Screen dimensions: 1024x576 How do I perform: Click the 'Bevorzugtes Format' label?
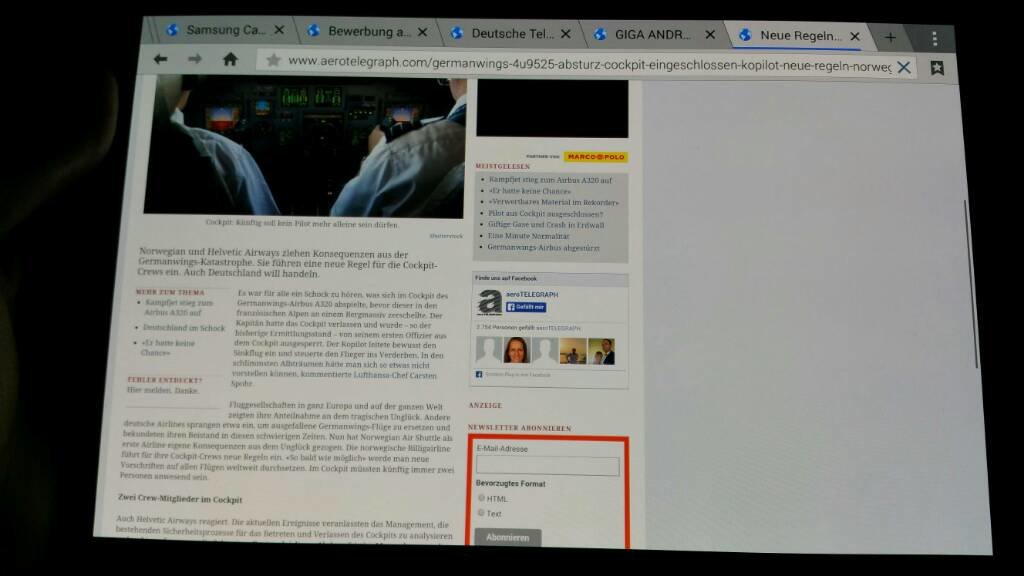pos(510,483)
